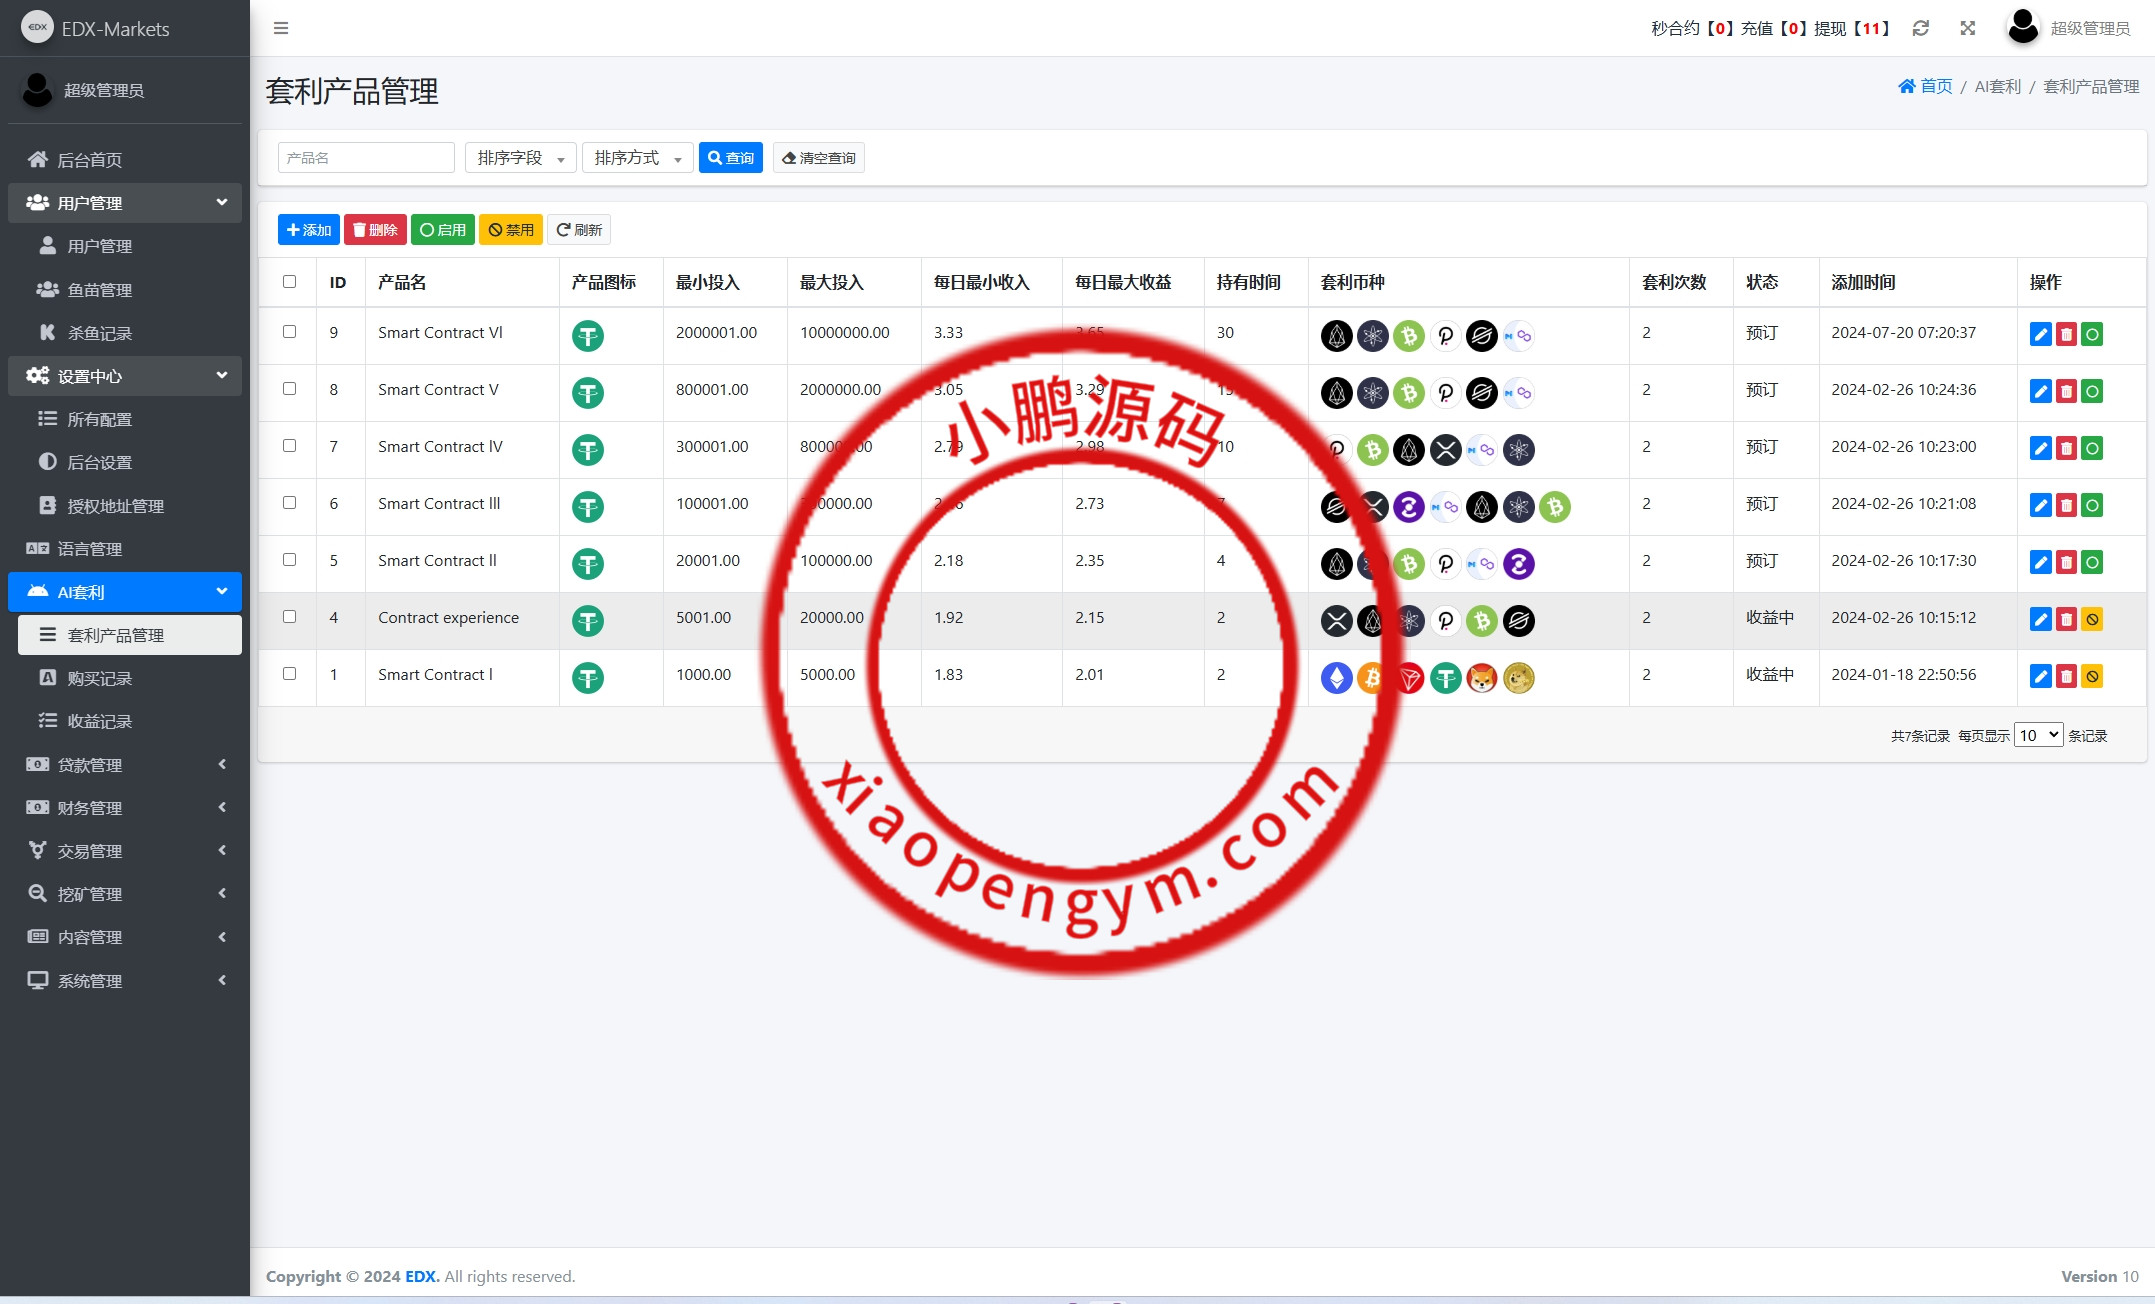Tick the checkbox for Contract experience row

click(289, 617)
